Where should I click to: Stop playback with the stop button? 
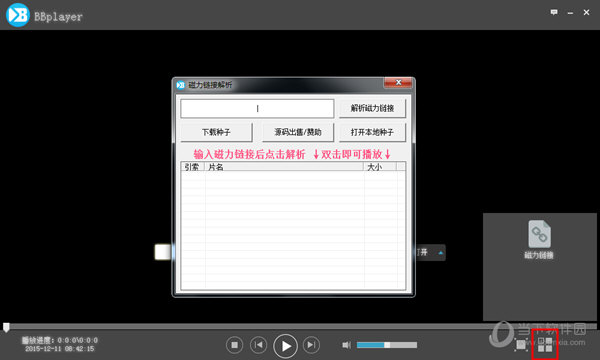coord(234,345)
